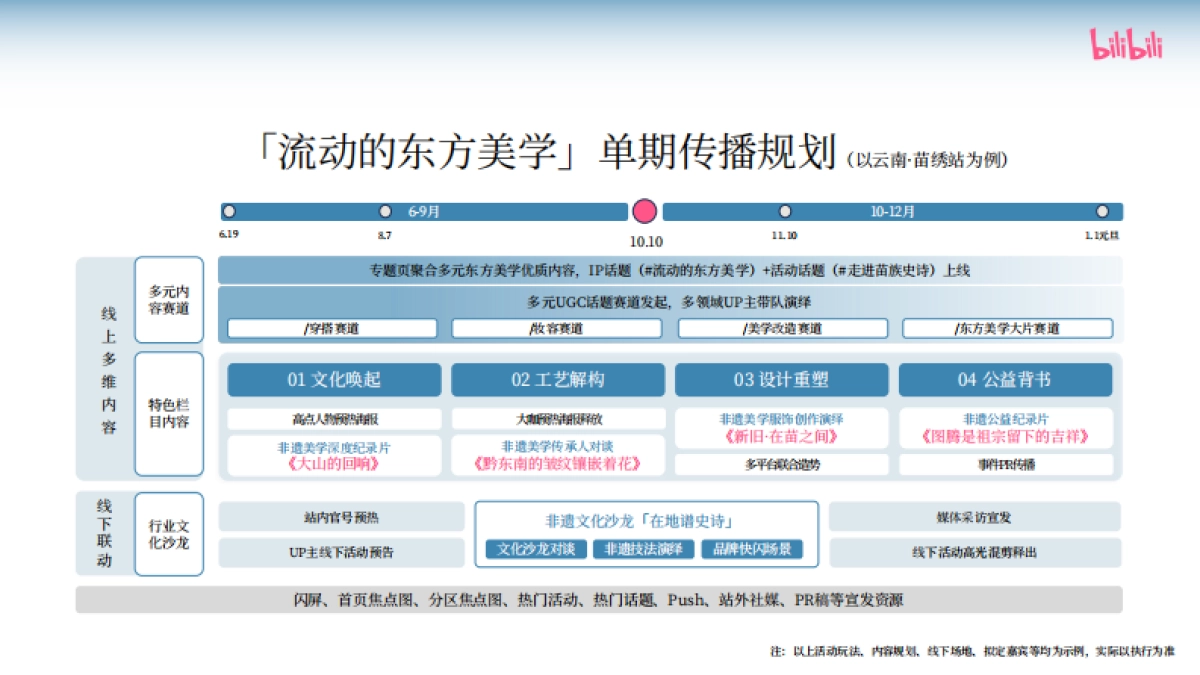The width and height of the screenshot is (1200, 675).
Task: Select the 02 工艺解构 stage header
Action: (x=559, y=380)
